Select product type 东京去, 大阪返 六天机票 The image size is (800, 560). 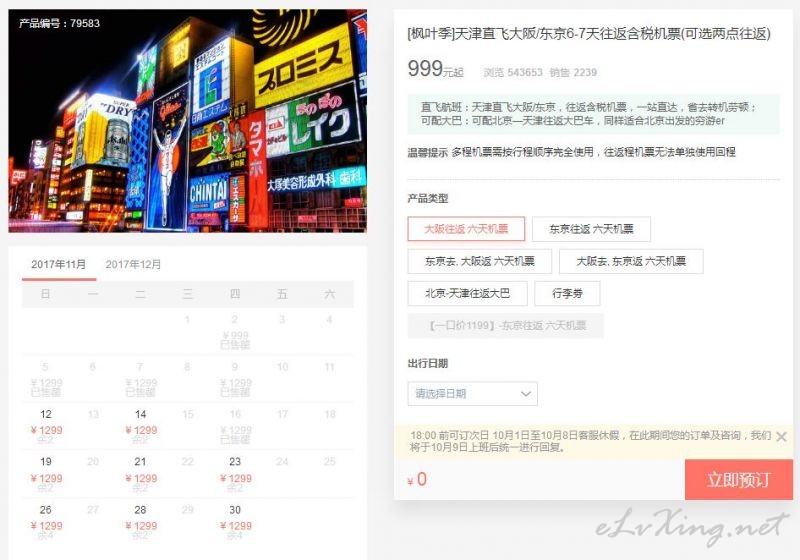coord(480,261)
